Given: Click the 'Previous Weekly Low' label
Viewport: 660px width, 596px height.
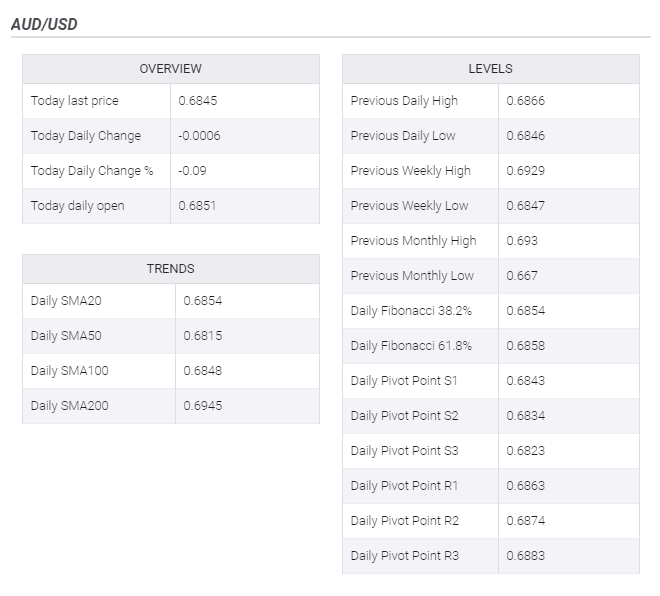Looking at the screenshot, I should 410,206.
